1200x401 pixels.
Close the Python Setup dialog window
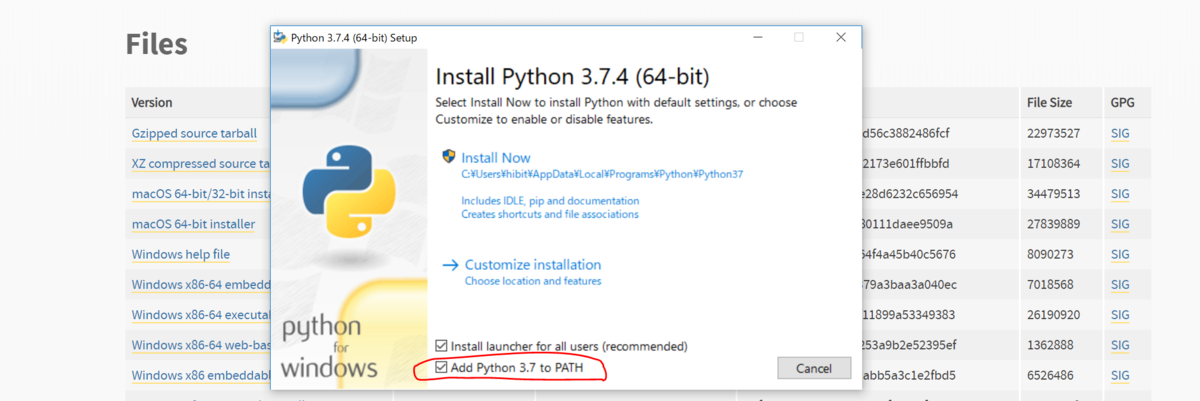click(x=840, y=38)
